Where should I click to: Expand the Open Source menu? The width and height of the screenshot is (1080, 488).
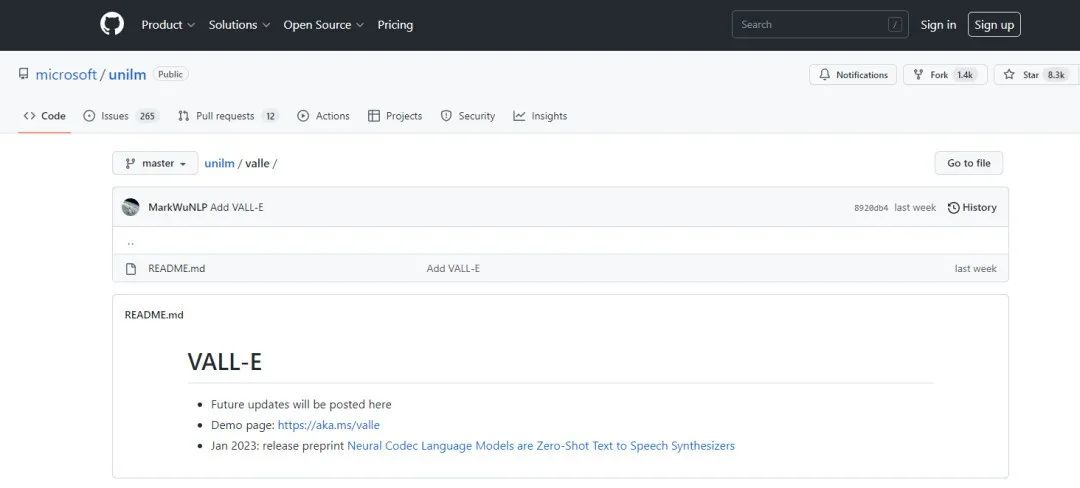coord(323,25)
